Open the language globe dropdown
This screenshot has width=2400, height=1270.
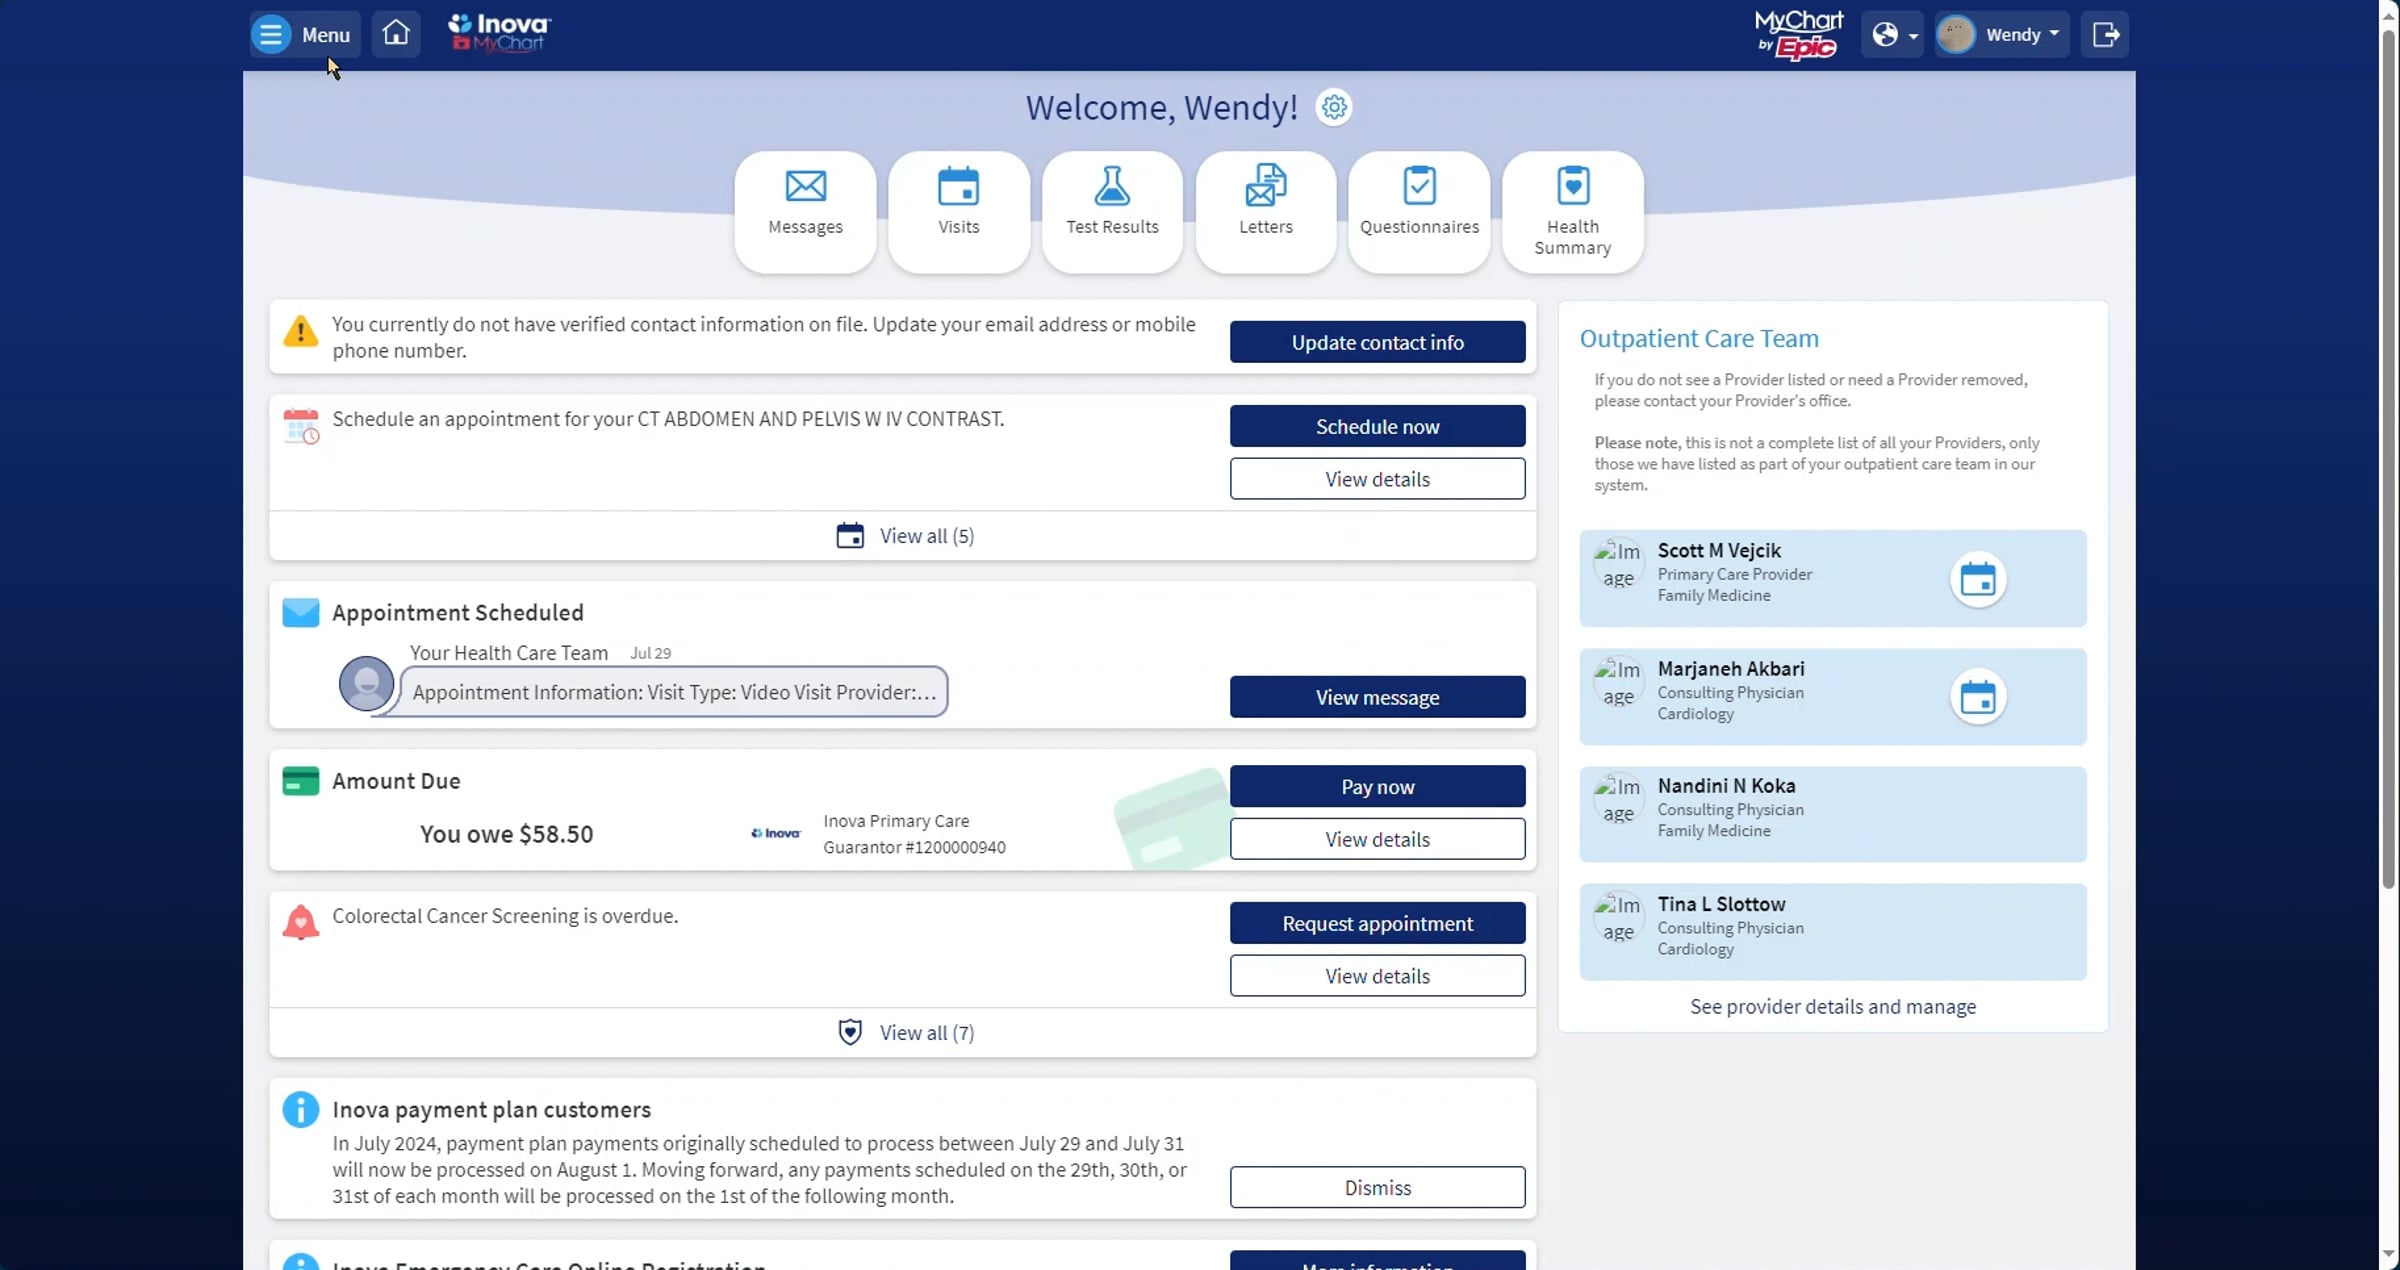click(1892, 35)
